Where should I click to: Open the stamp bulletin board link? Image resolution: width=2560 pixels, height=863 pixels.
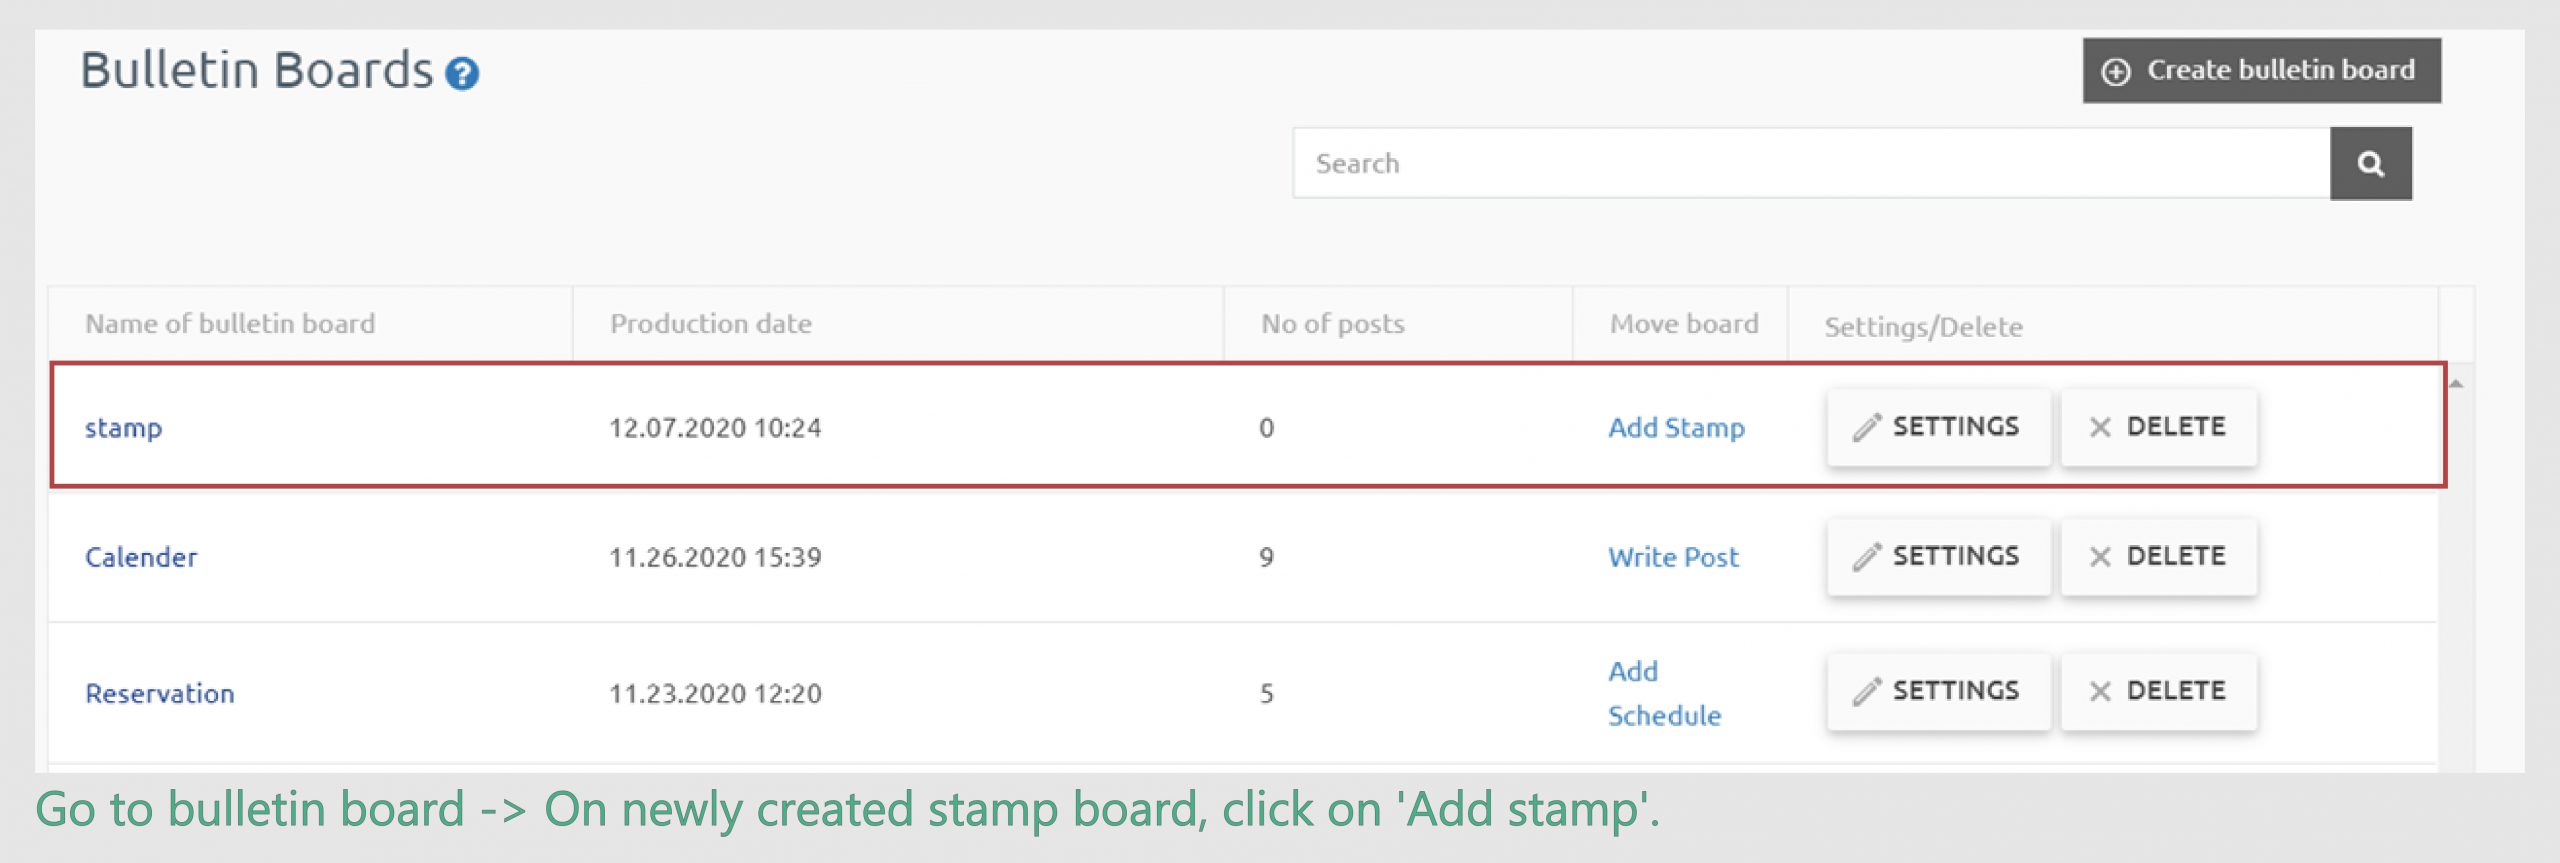pos(123,428)
